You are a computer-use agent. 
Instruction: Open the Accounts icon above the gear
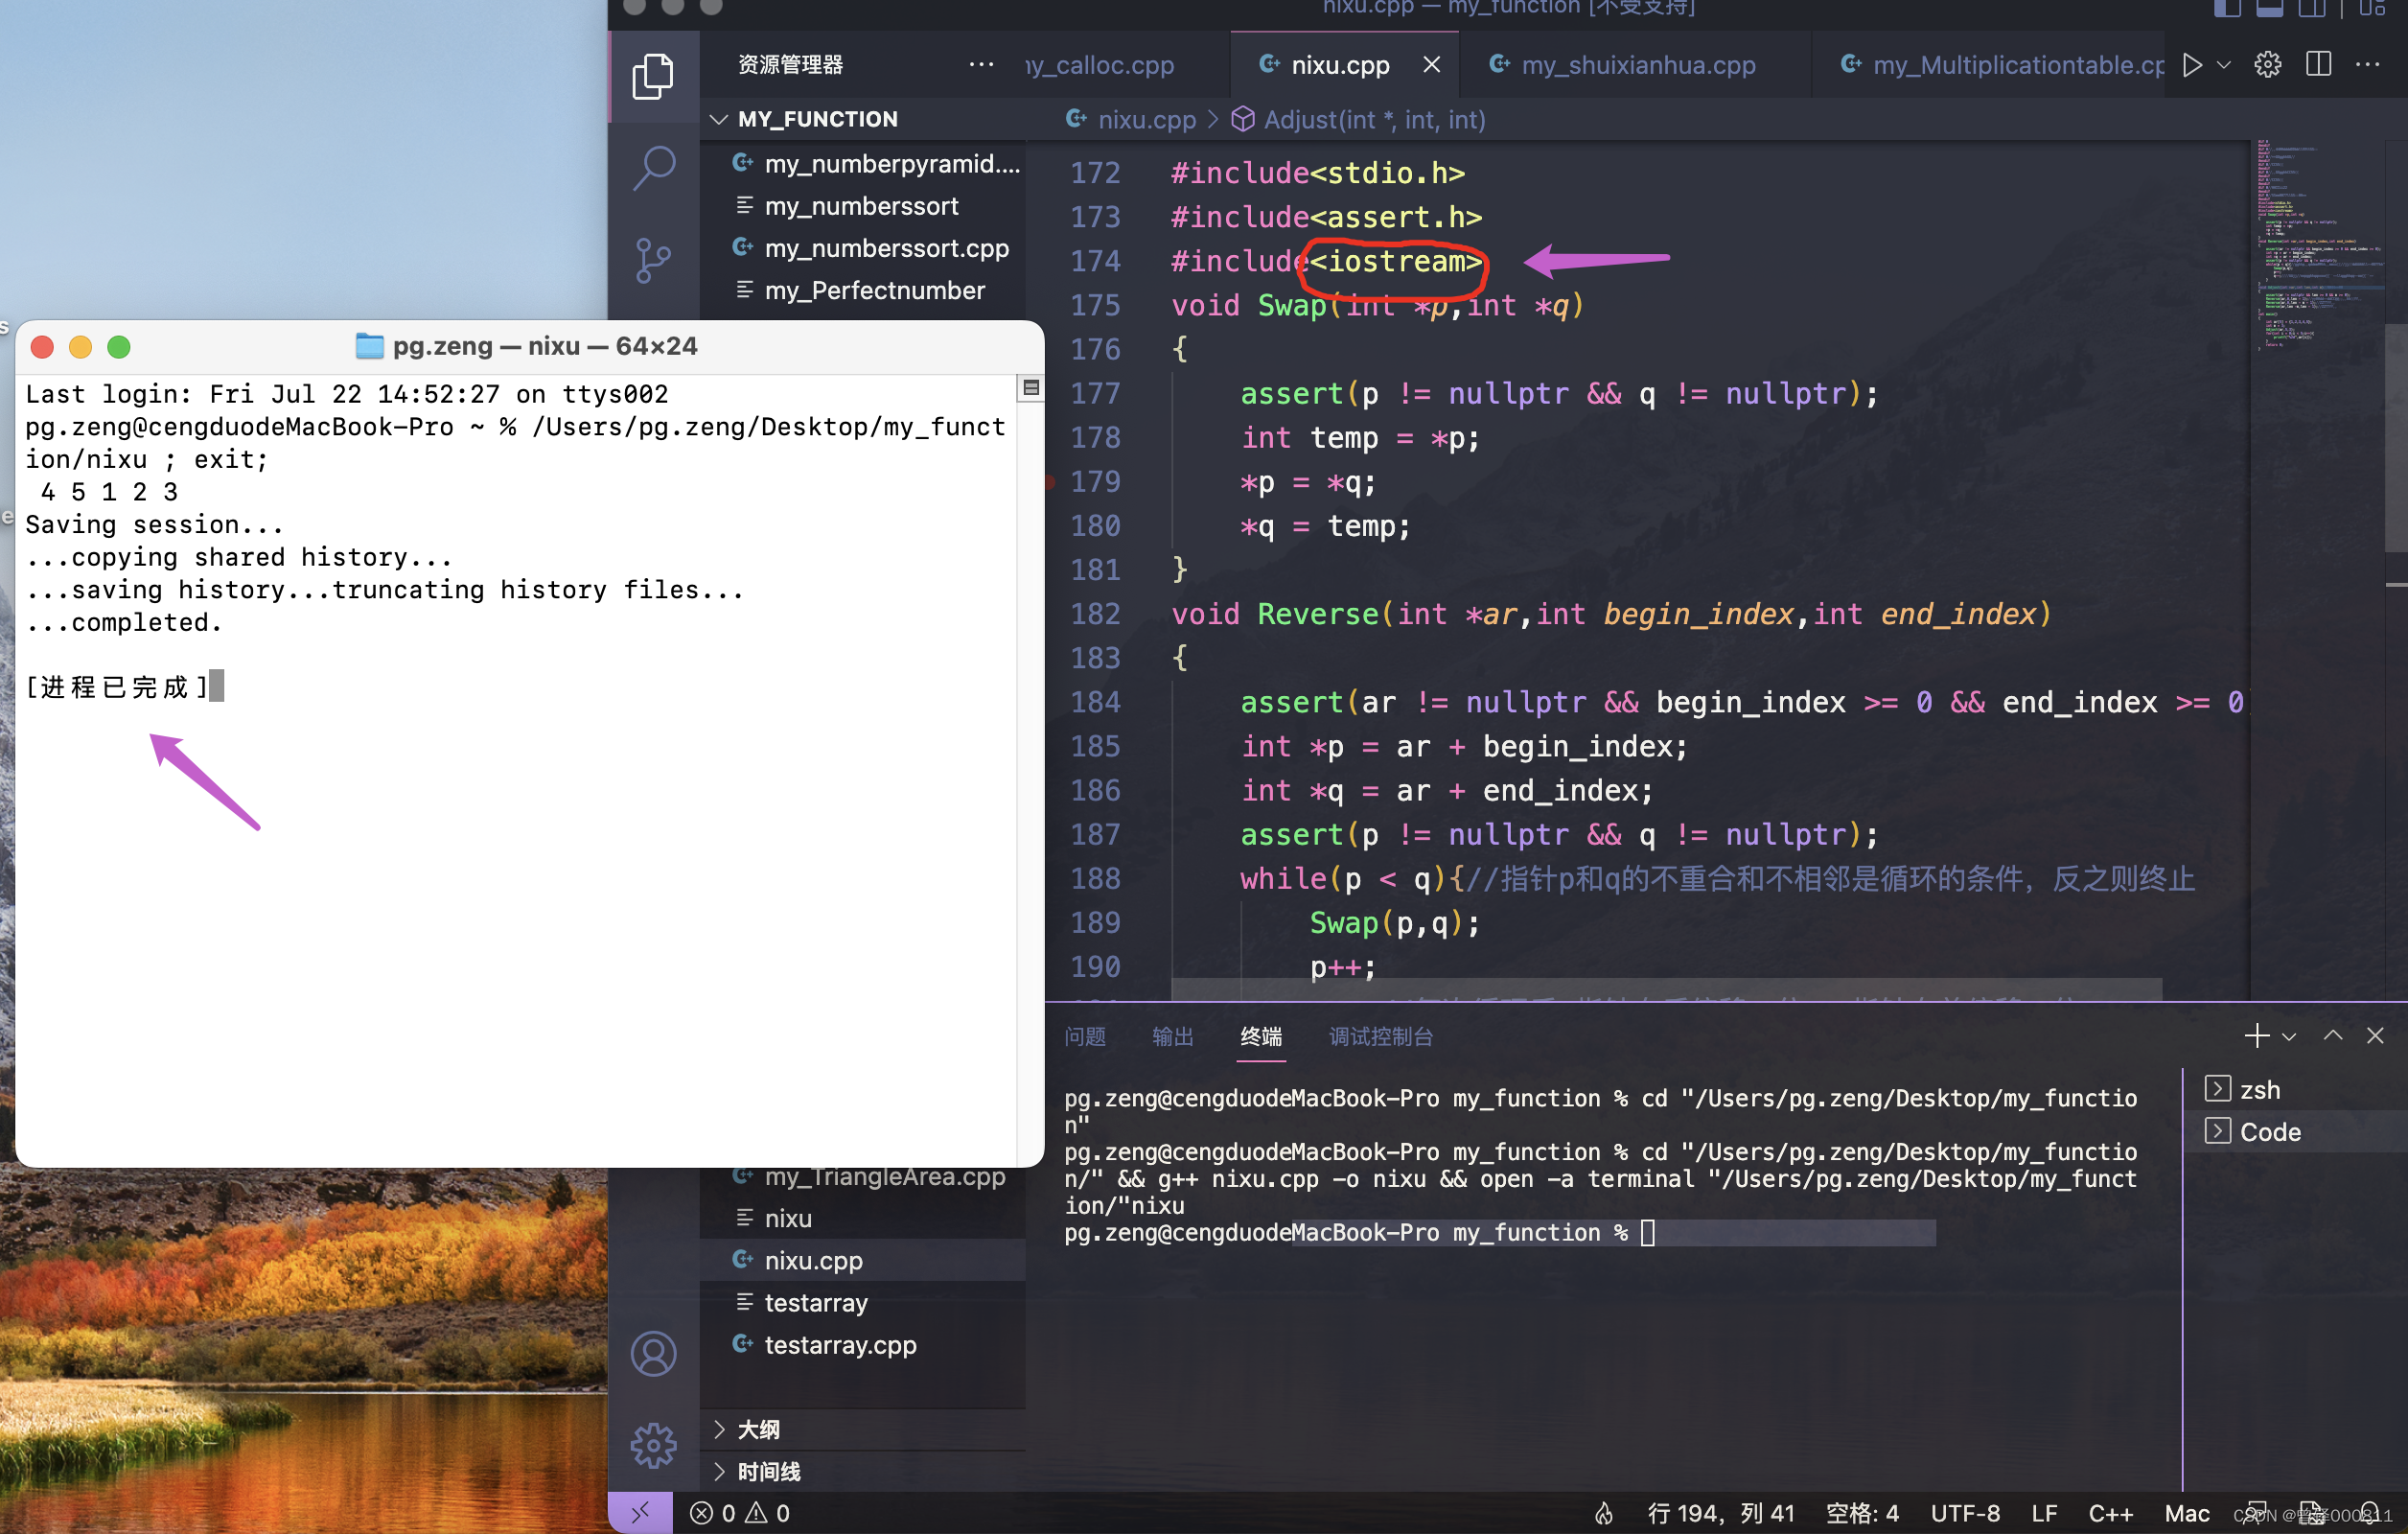(x=653, y=1353)
